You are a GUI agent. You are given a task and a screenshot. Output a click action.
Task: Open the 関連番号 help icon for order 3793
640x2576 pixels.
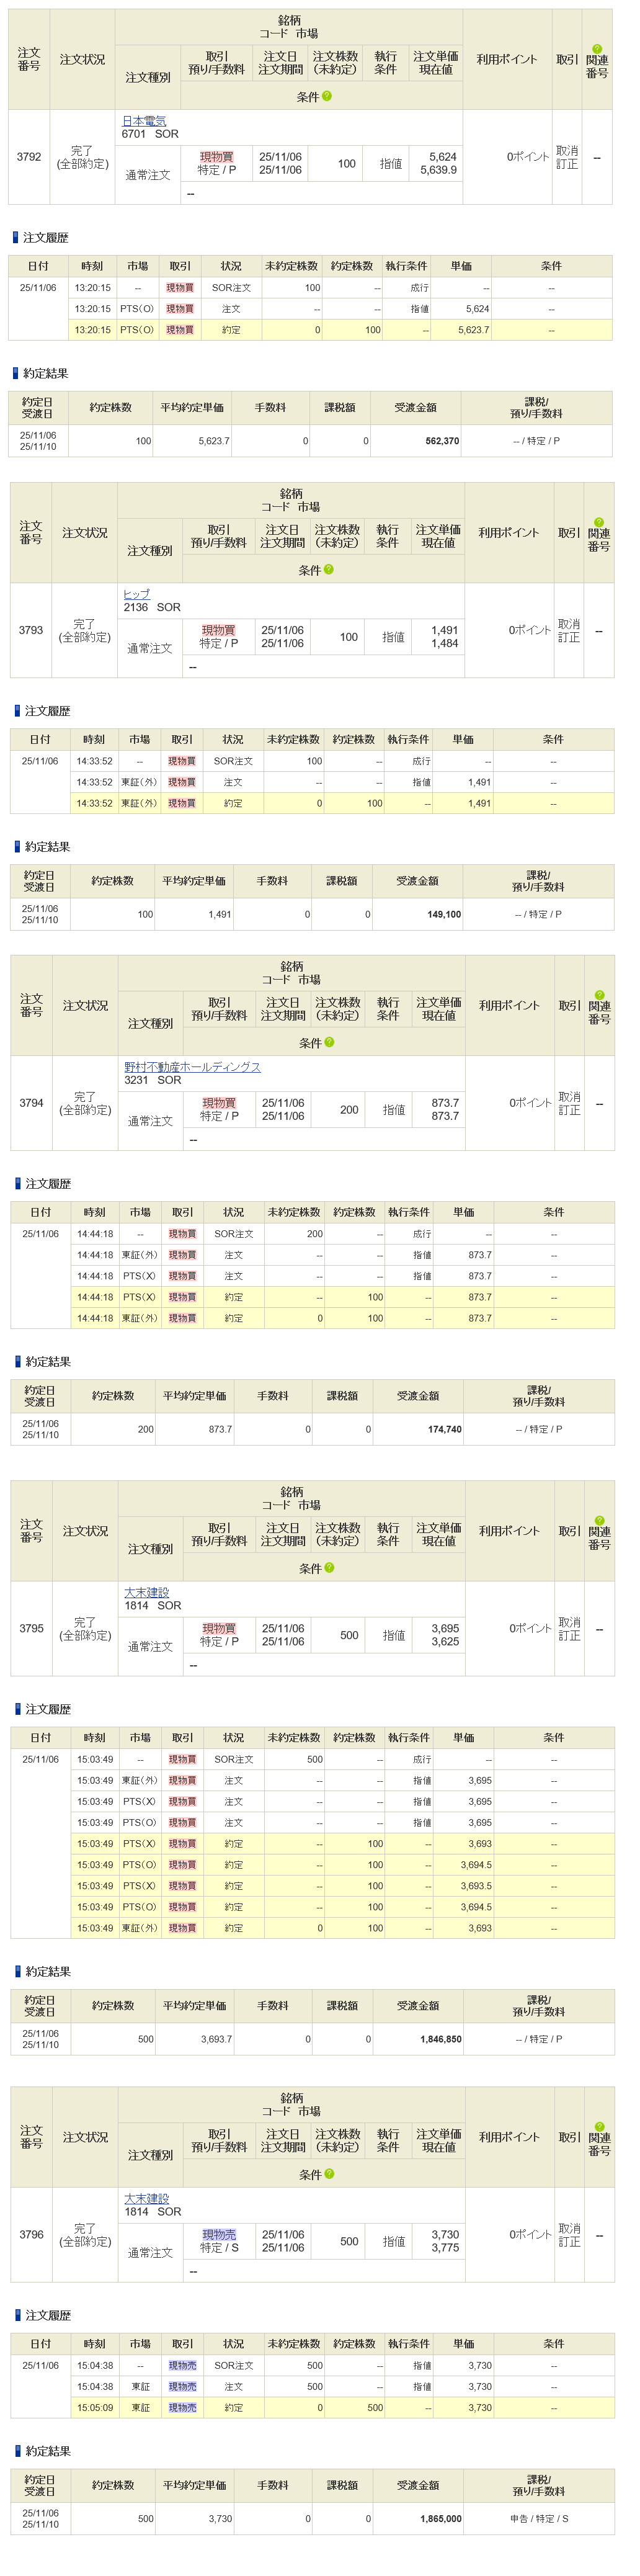[599, 522]
